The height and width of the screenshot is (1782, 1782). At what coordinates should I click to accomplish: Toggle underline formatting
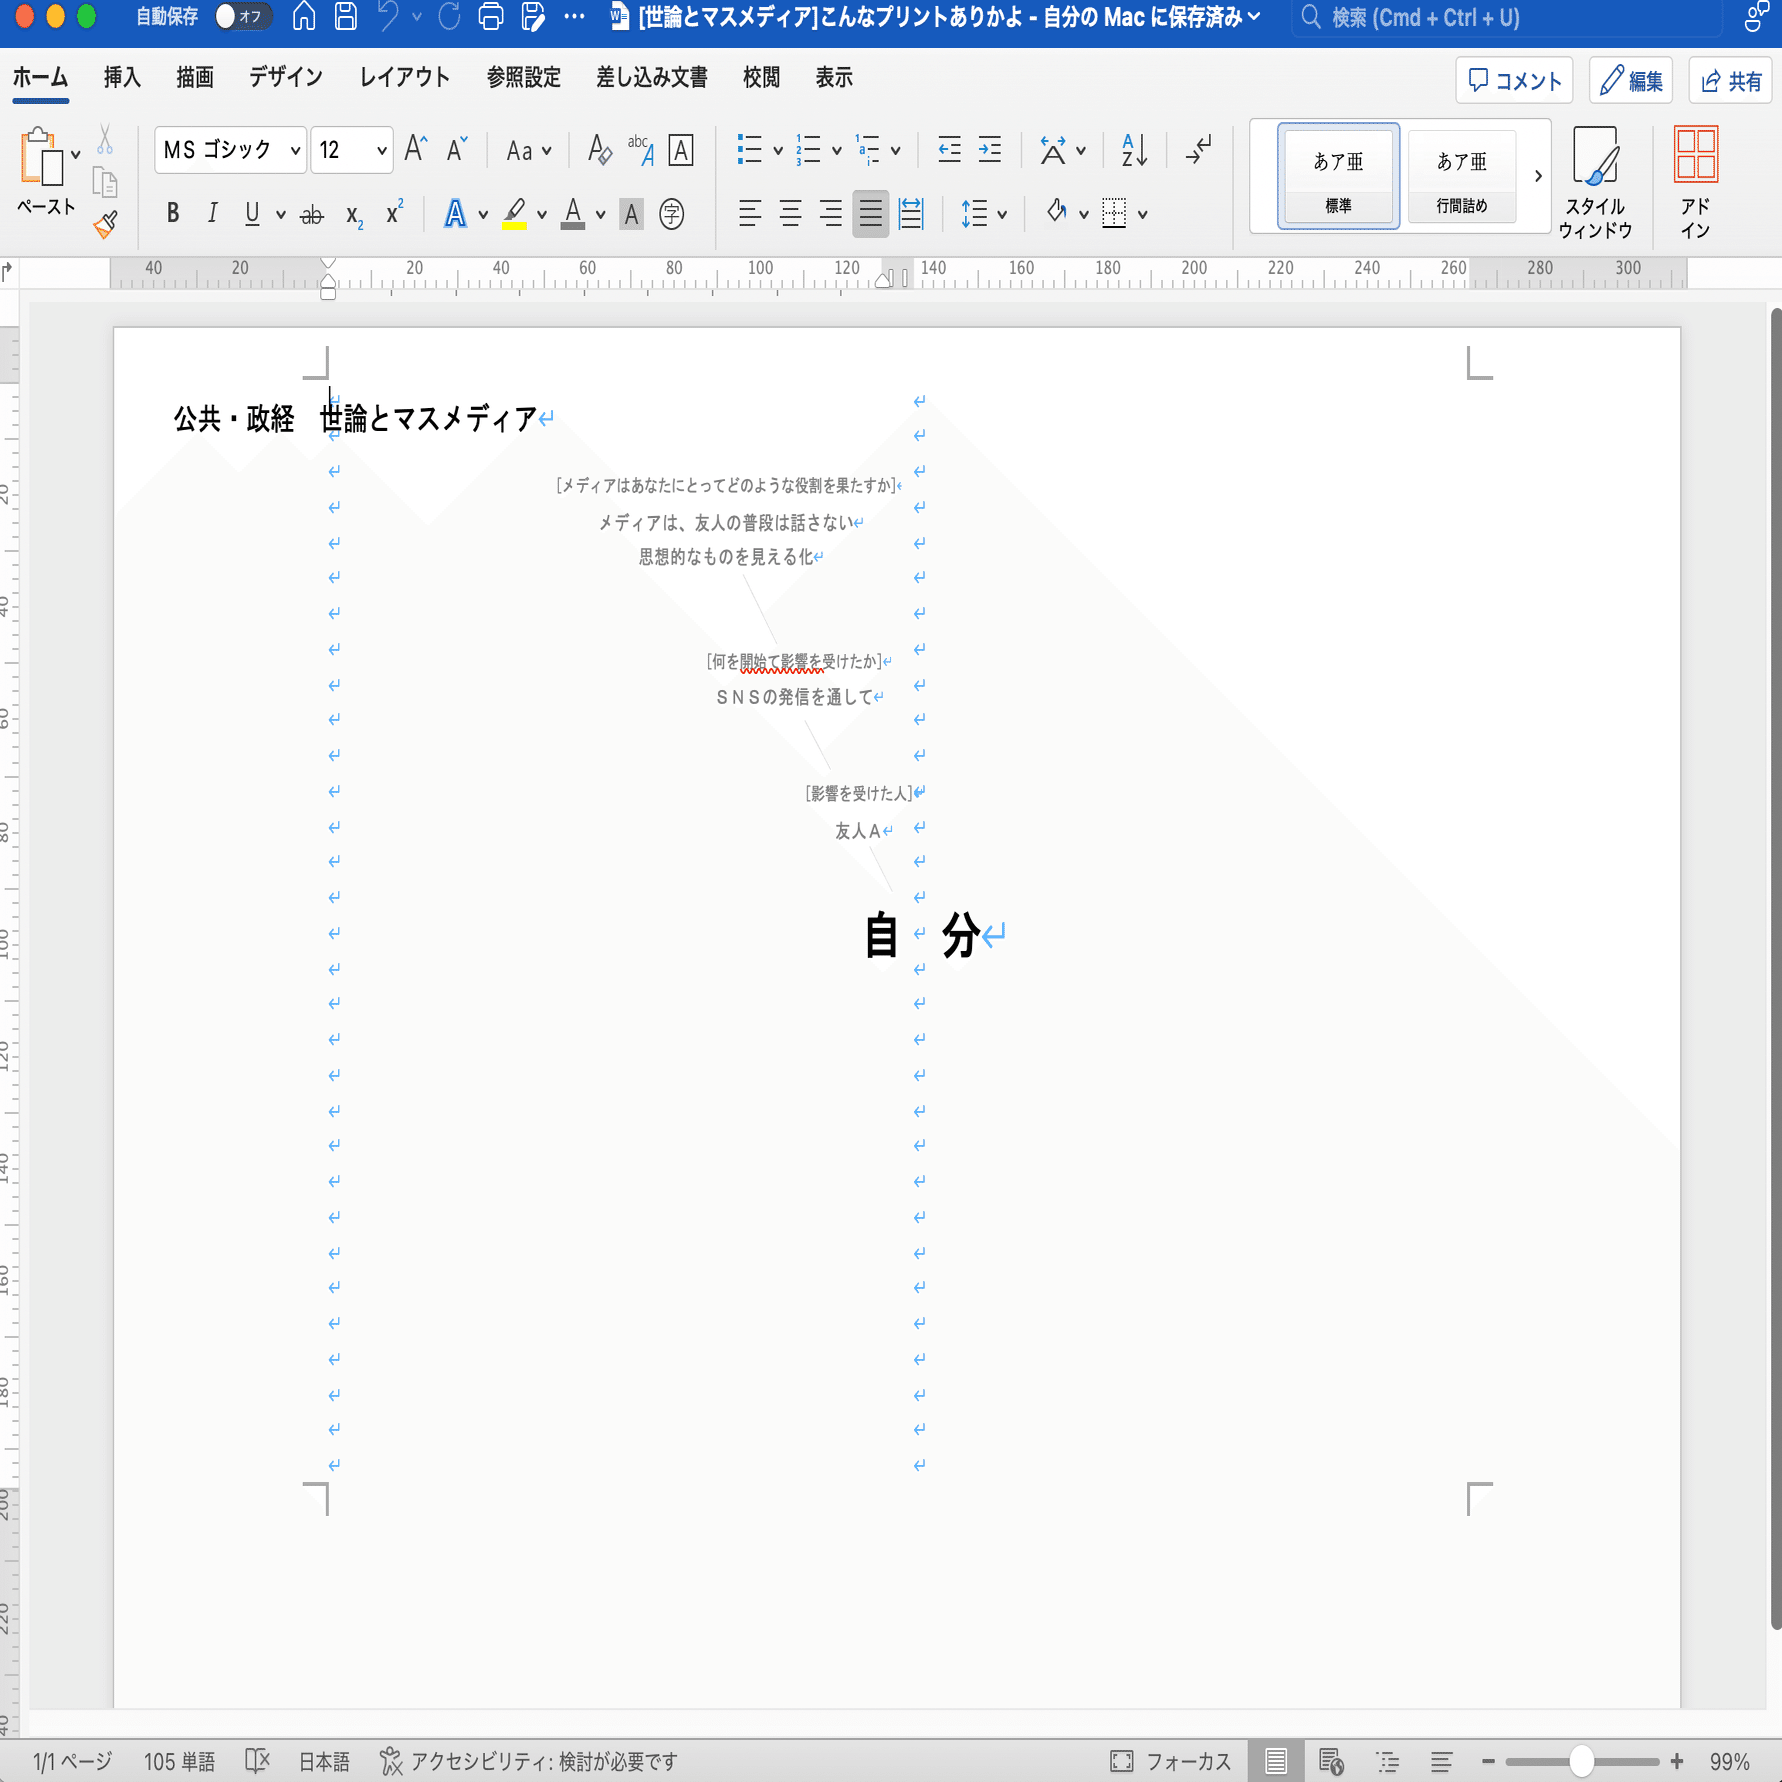(252, 213)
